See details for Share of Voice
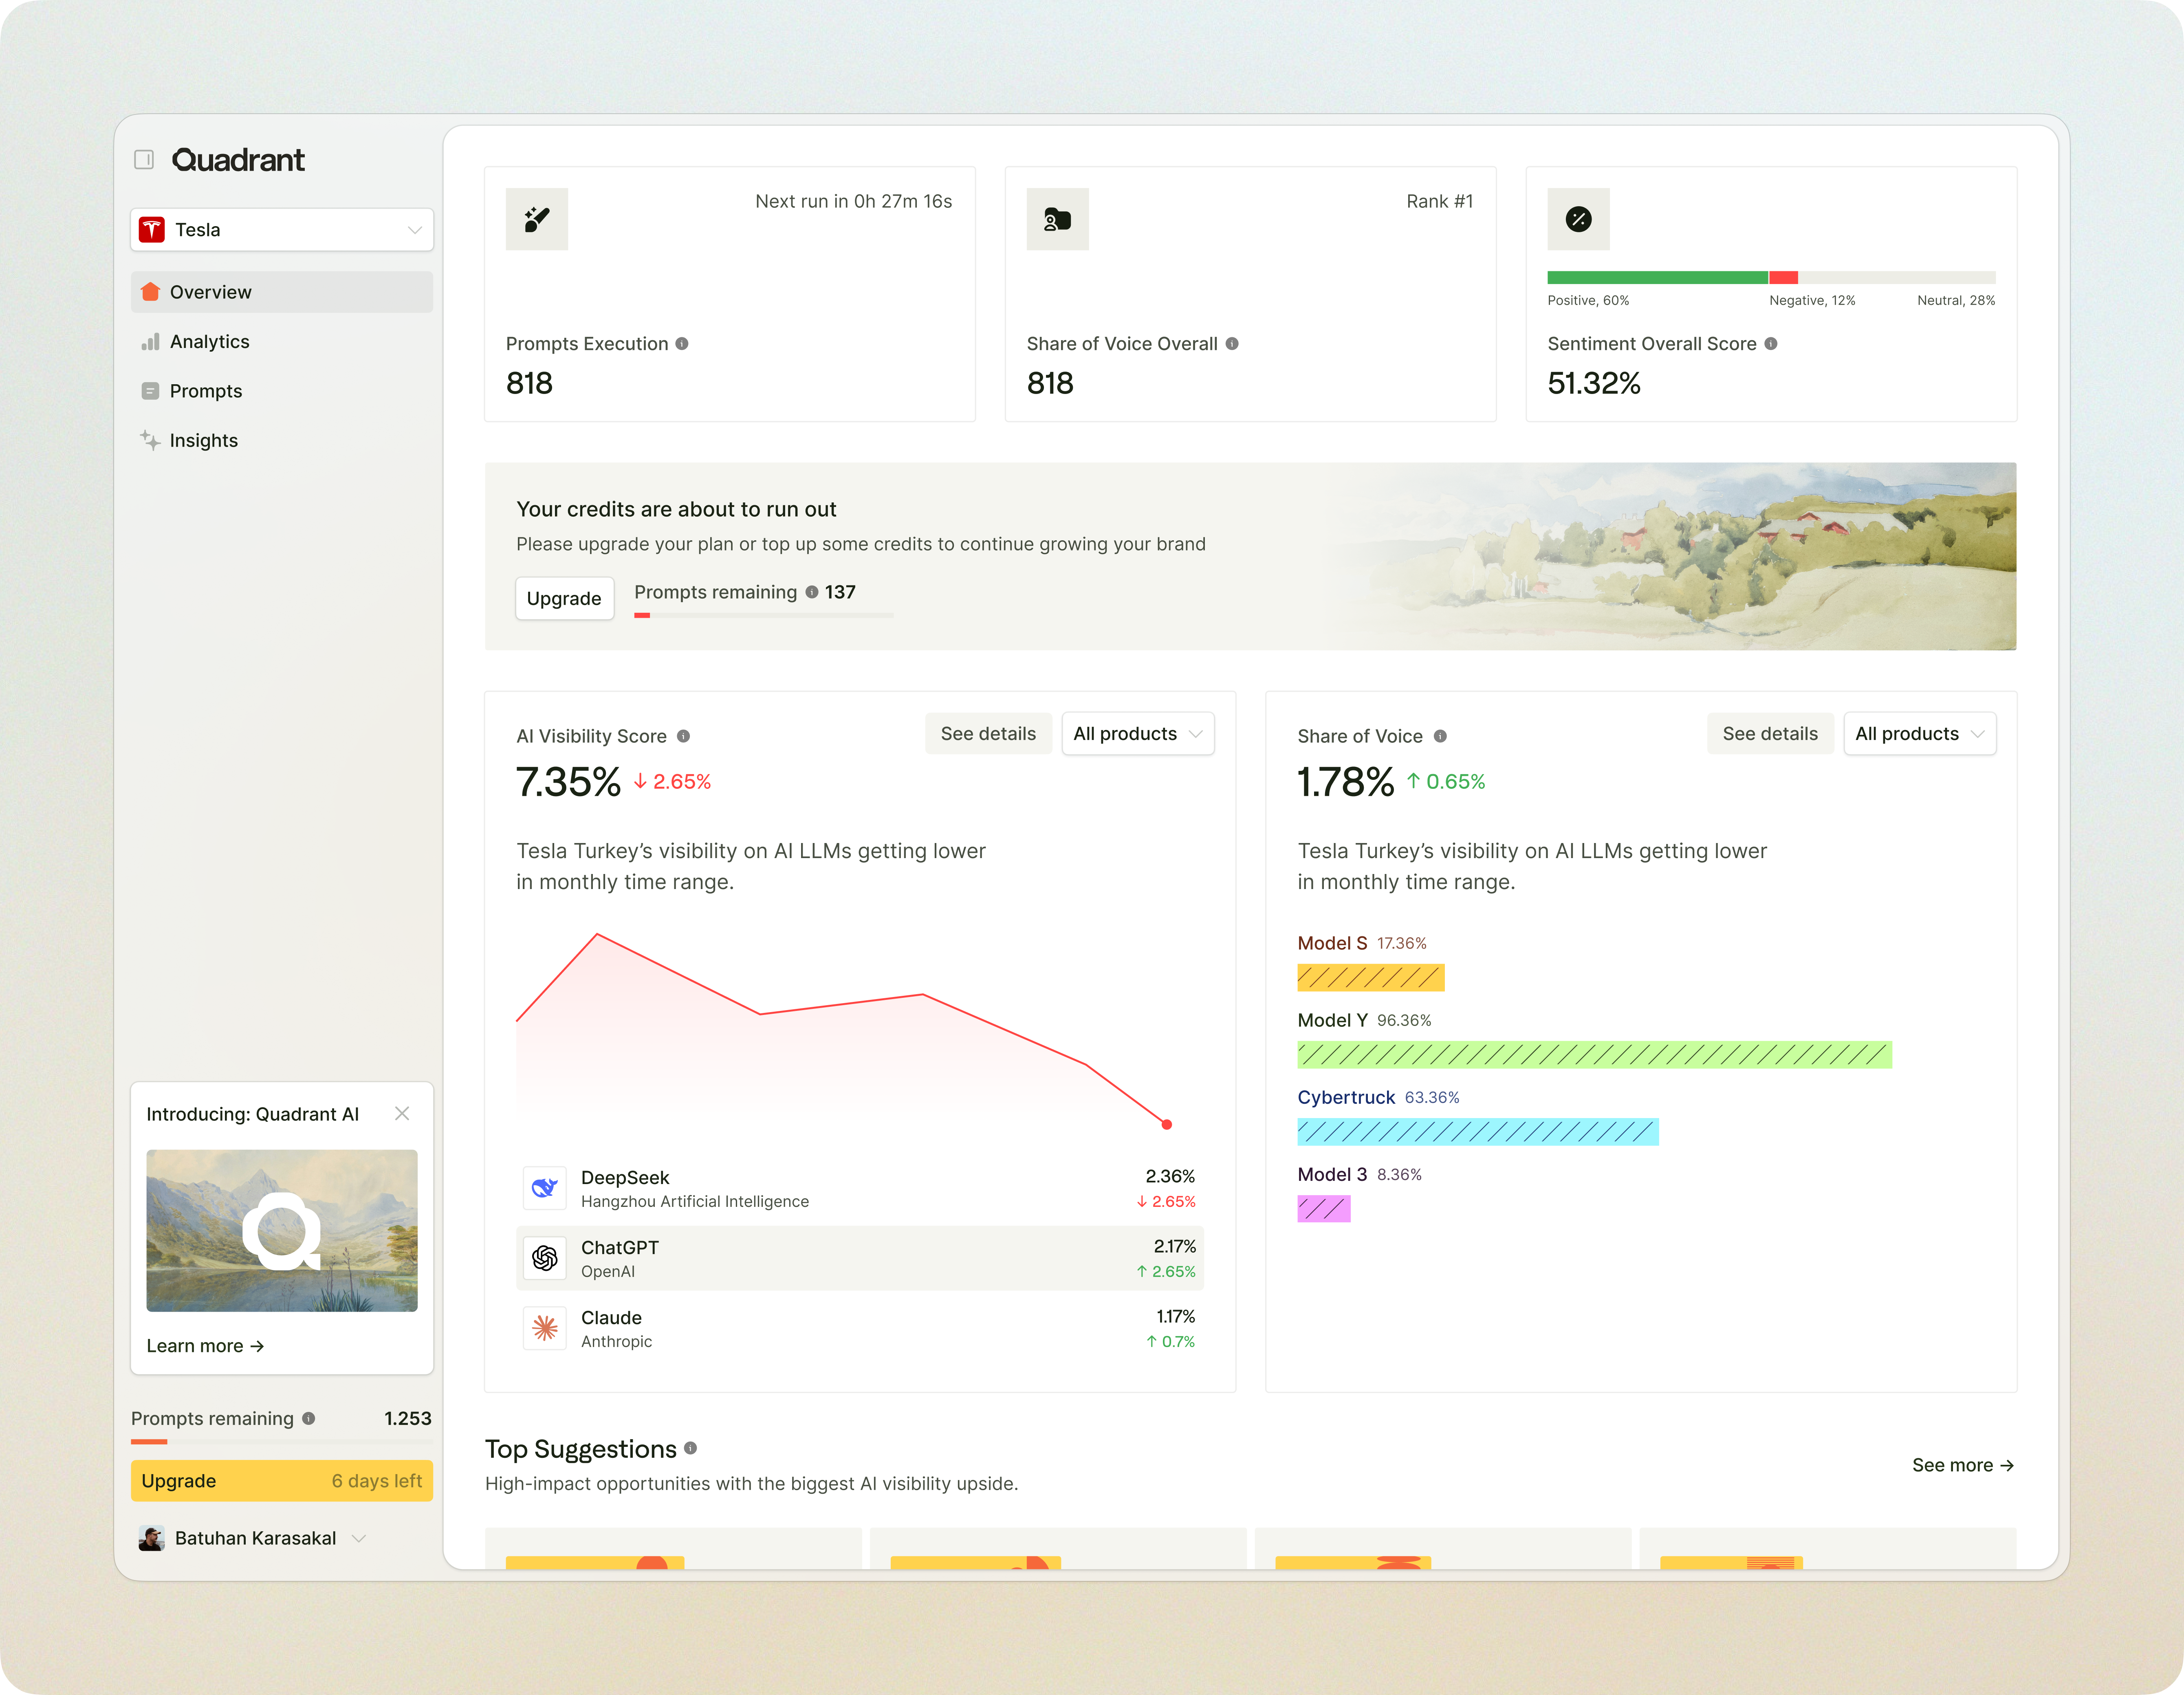 (1770, 734)
